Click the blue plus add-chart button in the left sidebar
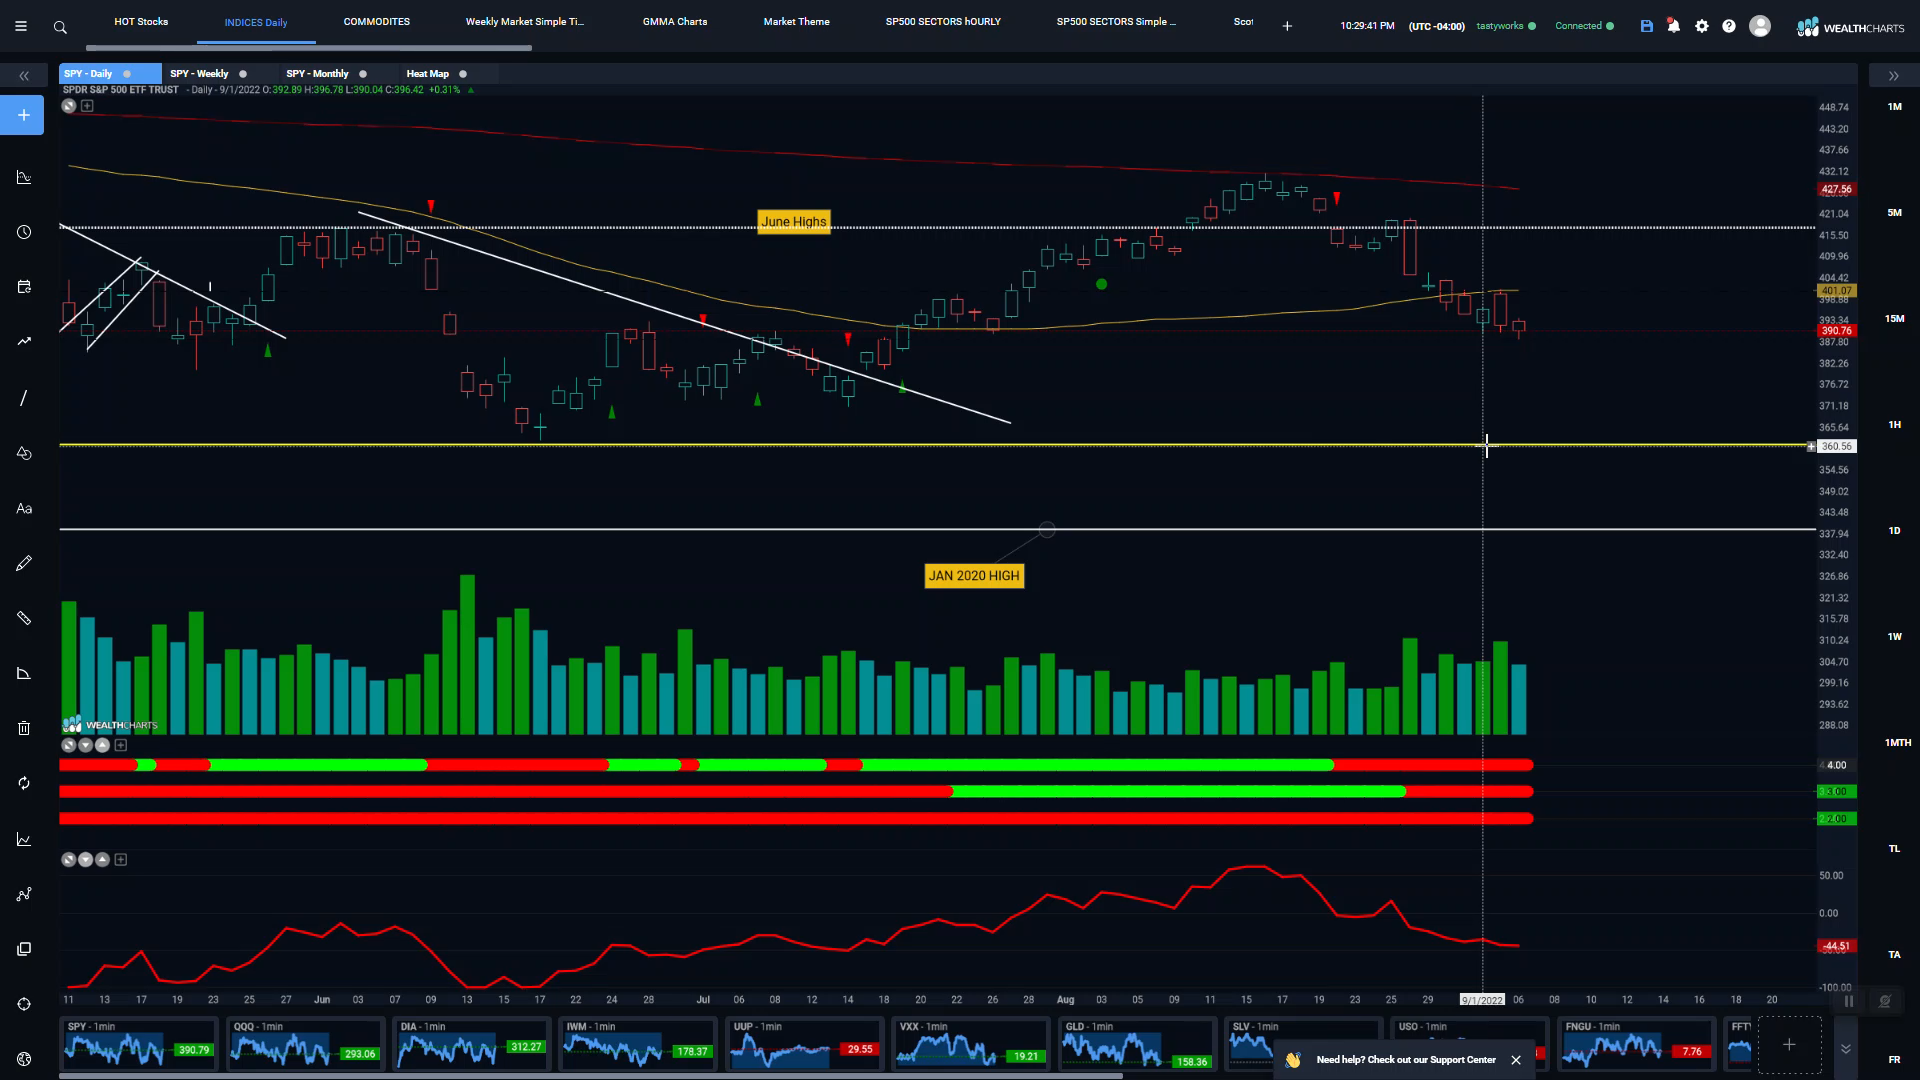The width and height of the screenshot is (1920, 1080). tap(23, 115)
